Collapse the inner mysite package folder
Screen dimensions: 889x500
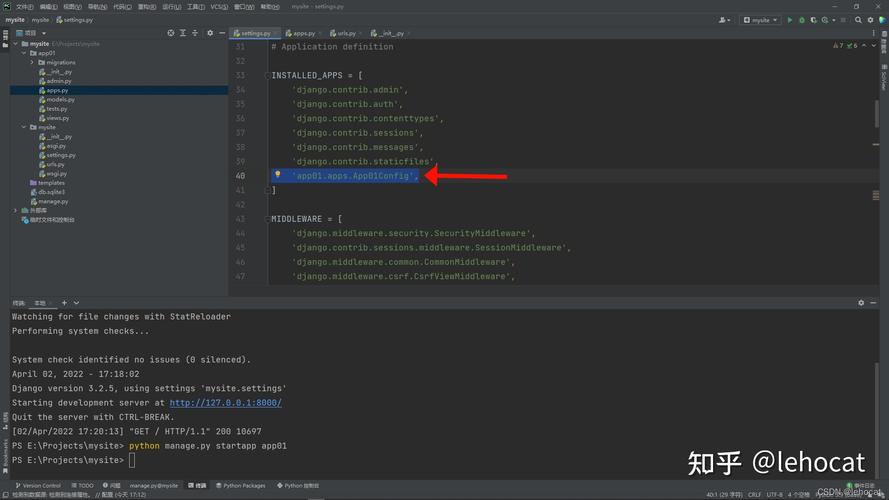24,127
